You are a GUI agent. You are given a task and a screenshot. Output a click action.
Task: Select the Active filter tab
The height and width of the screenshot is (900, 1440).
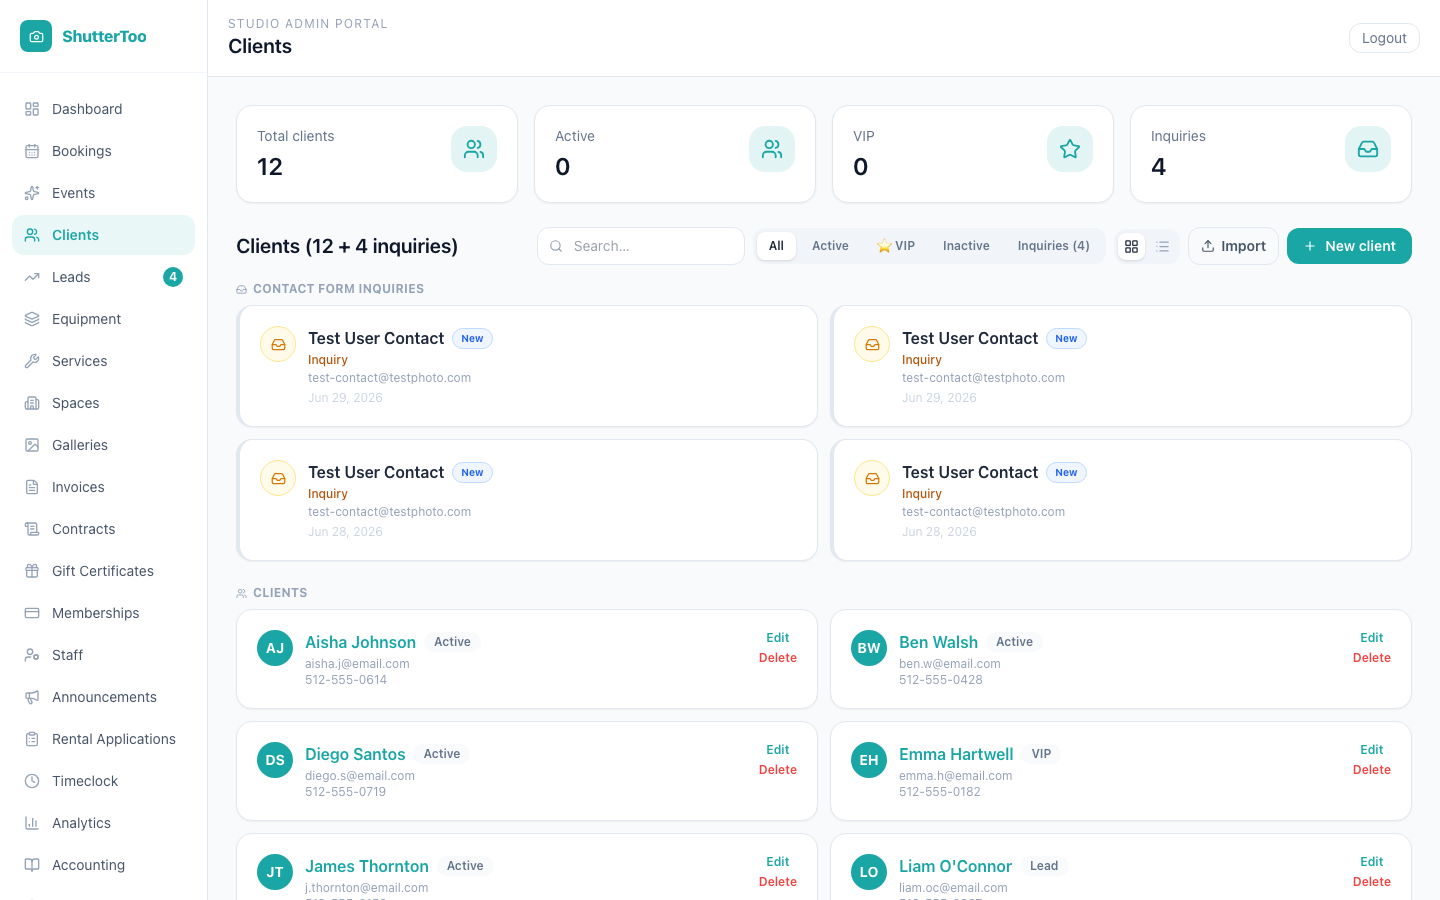(x=830, y=246)
